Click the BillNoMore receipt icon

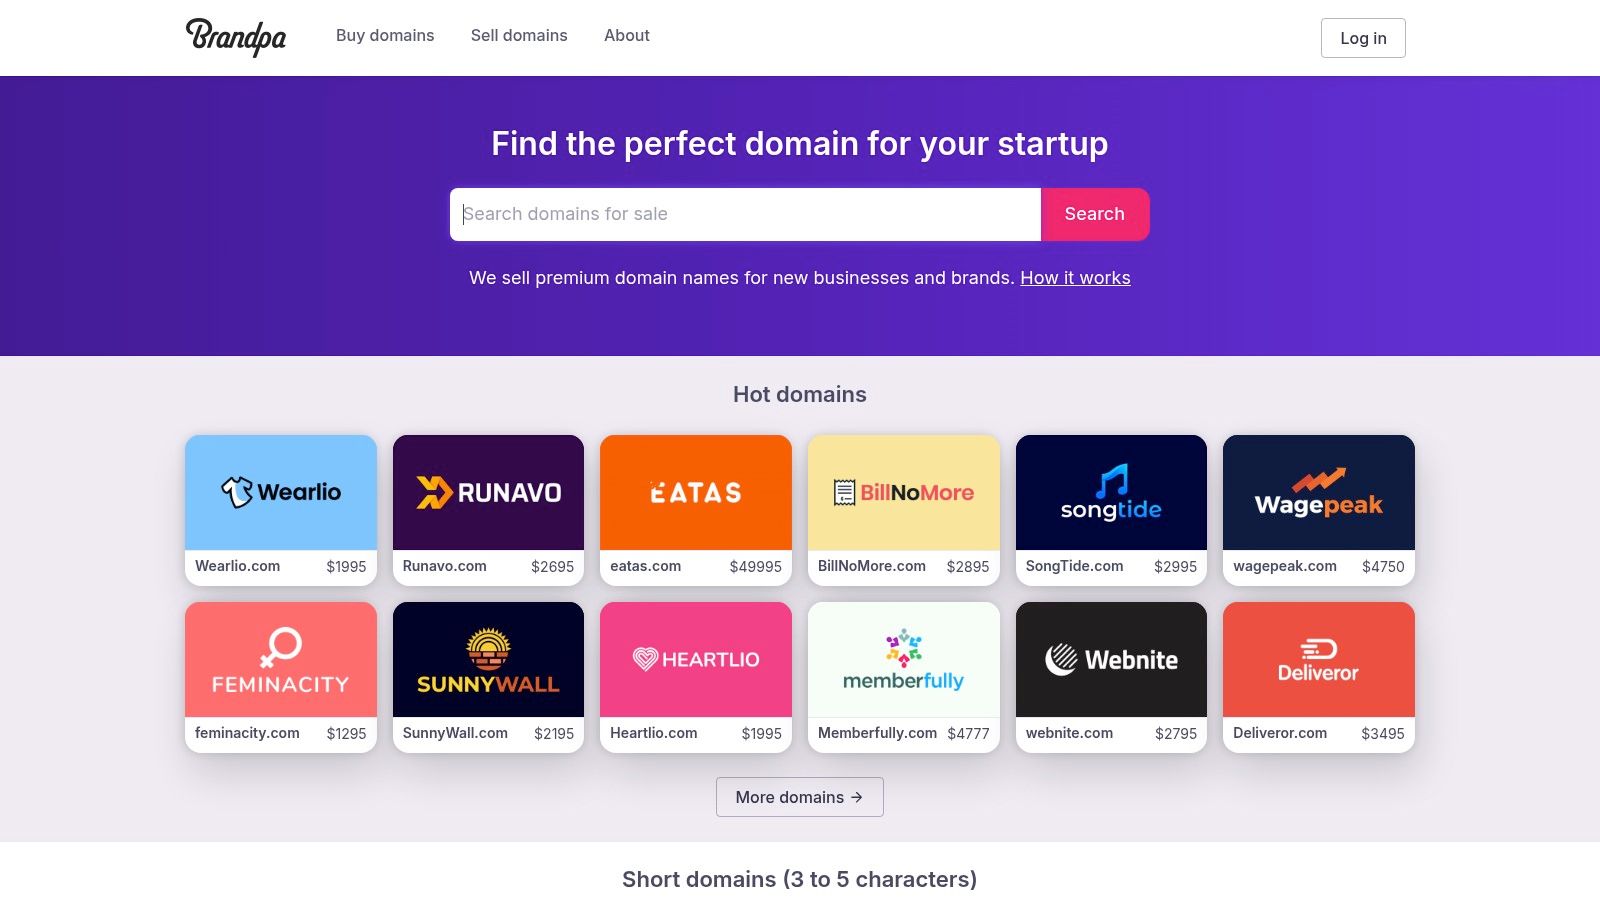point(844,492)
